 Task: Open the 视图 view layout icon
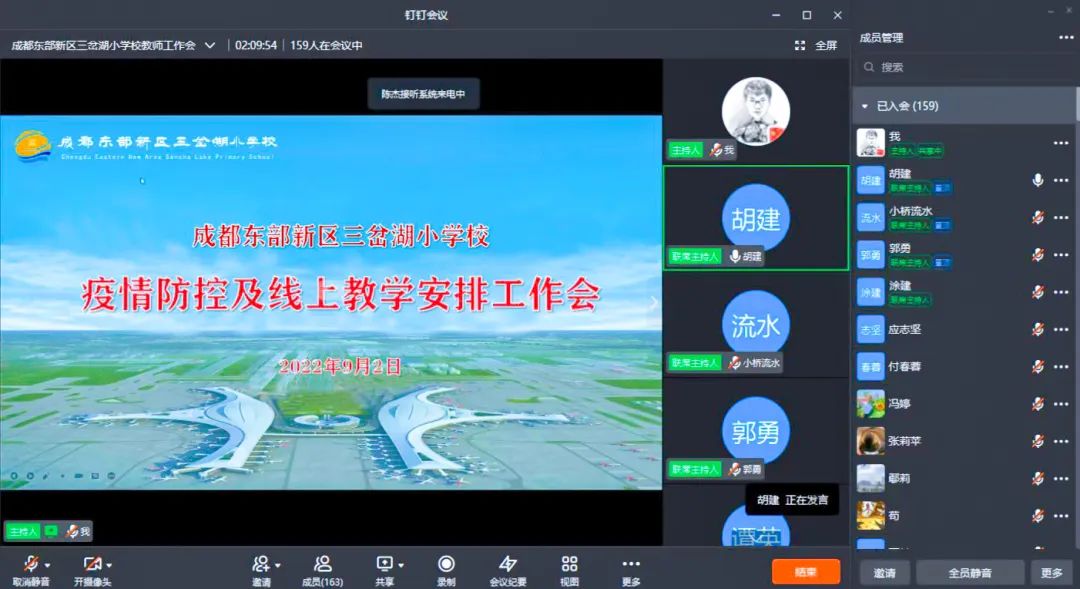pos(569,564)
